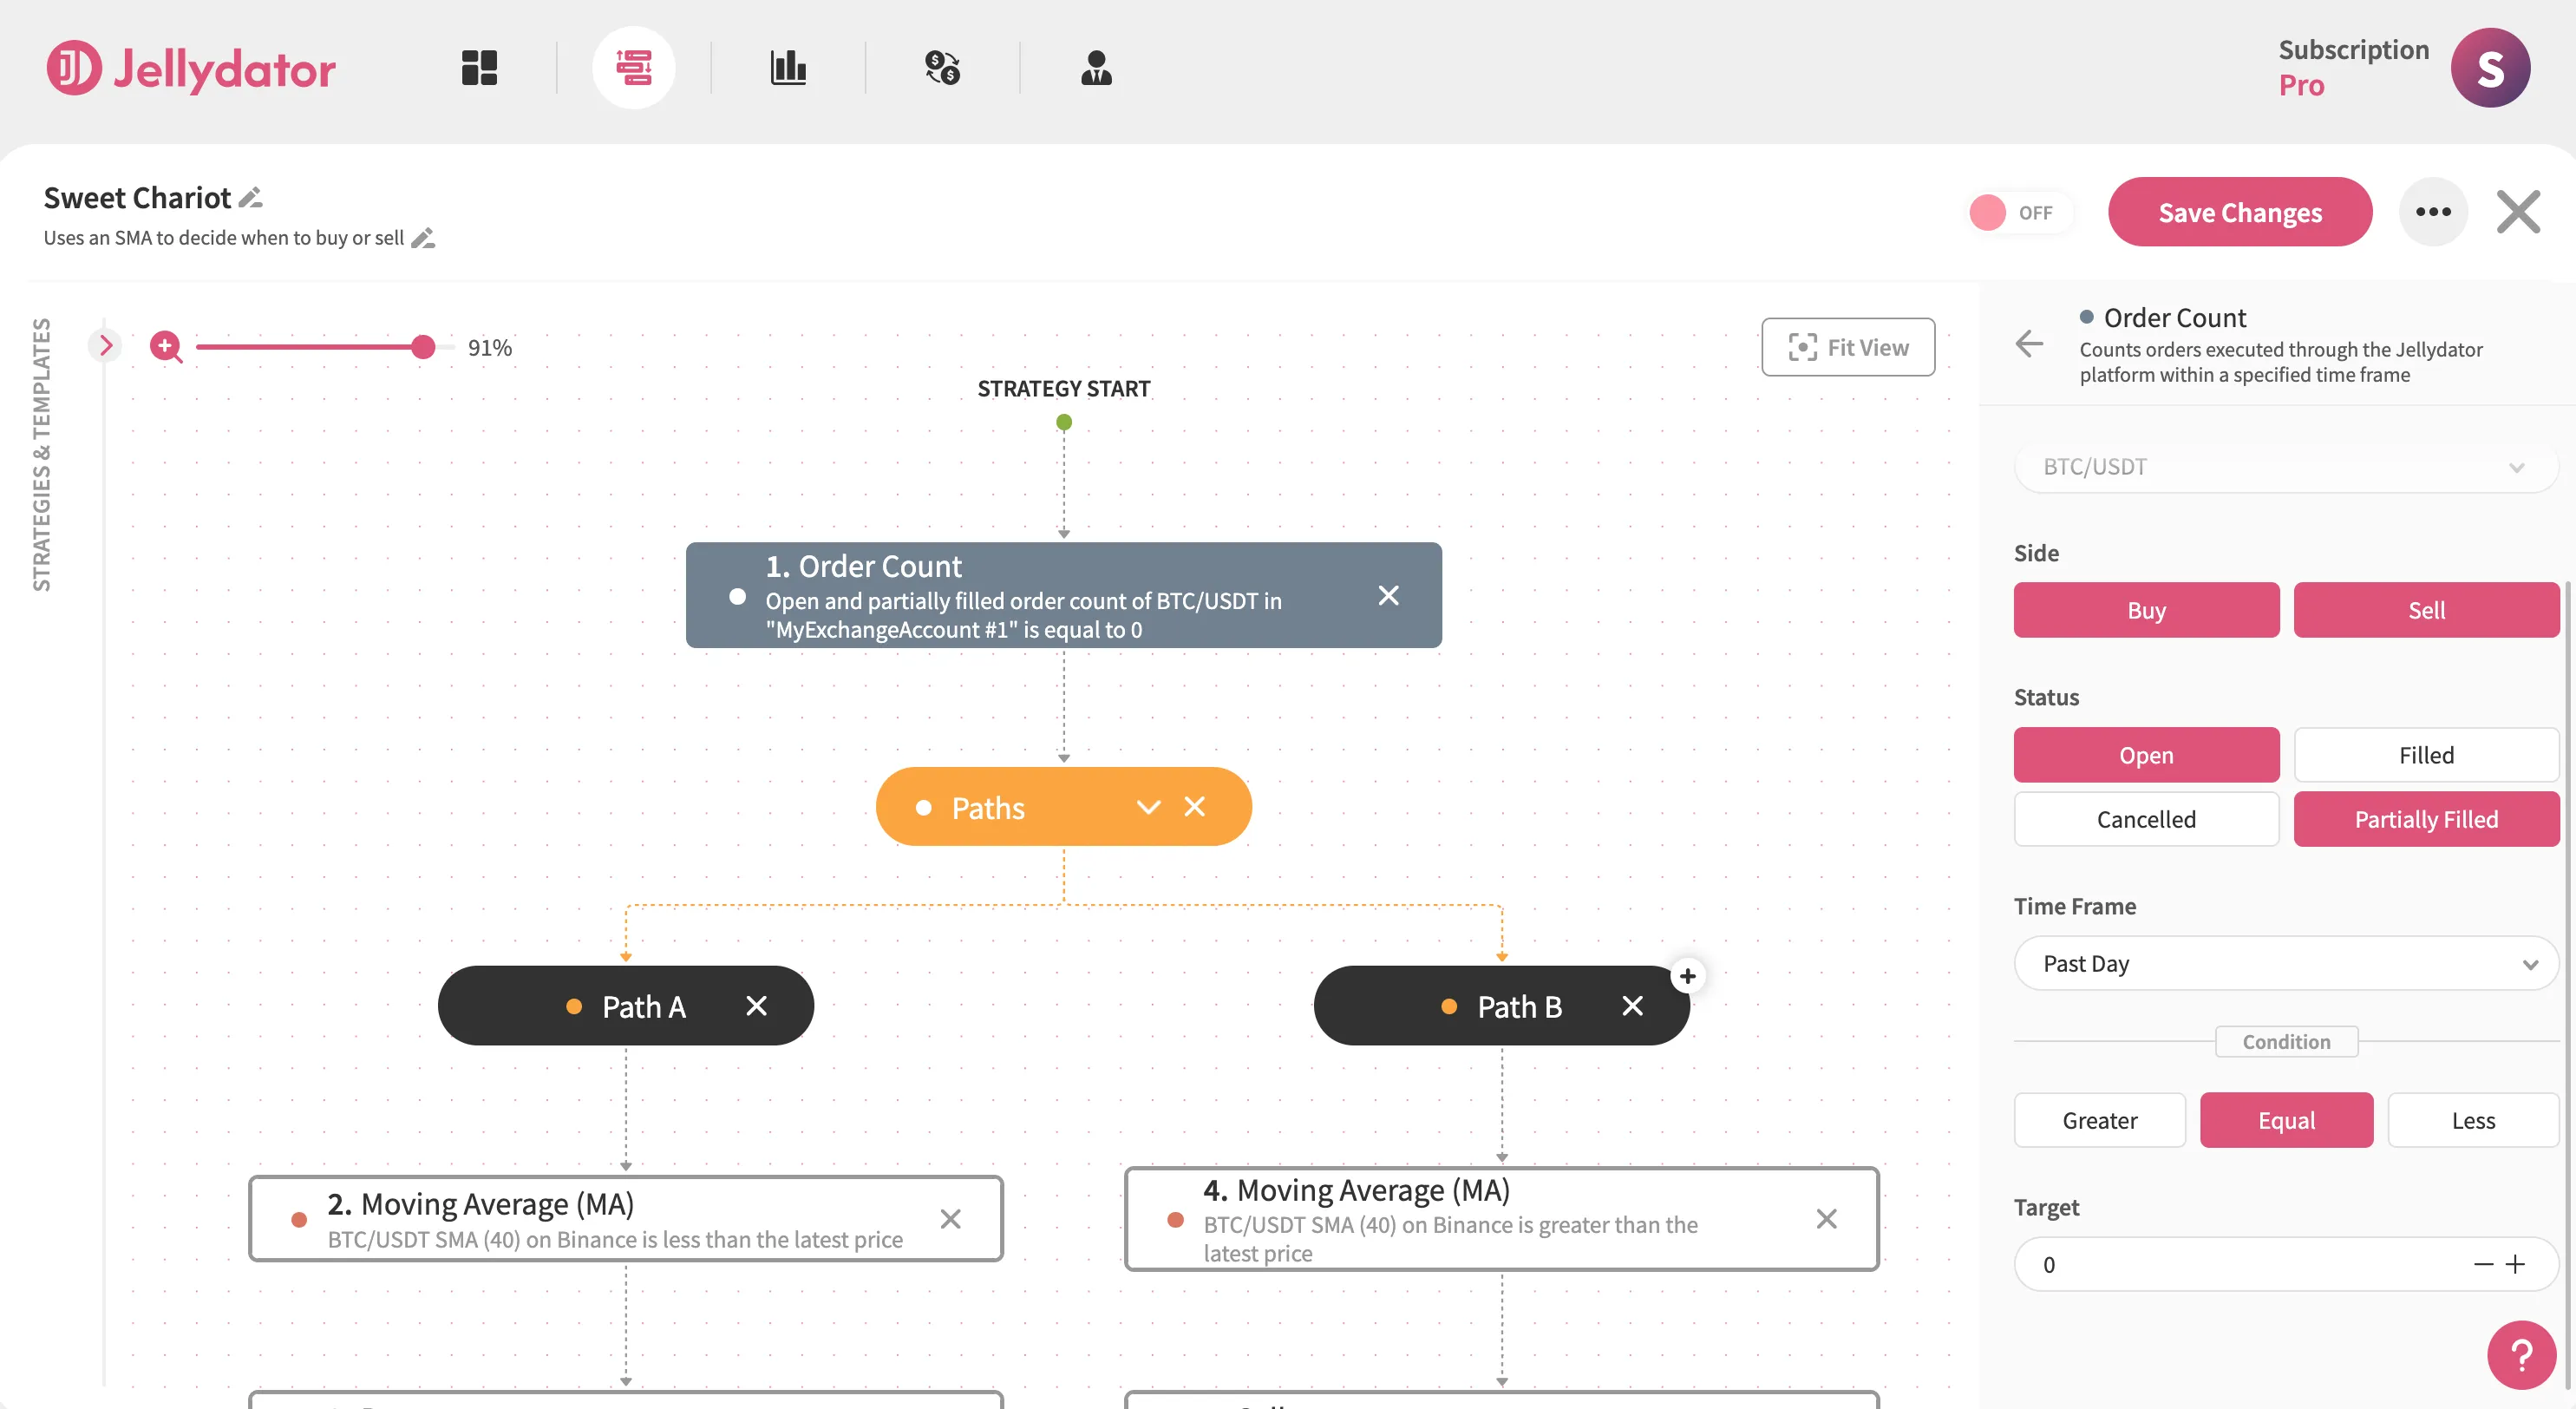This screenshot has width=2576, height=1409.
Task: Click the 91% zoom value
Action: click(489, 348)
